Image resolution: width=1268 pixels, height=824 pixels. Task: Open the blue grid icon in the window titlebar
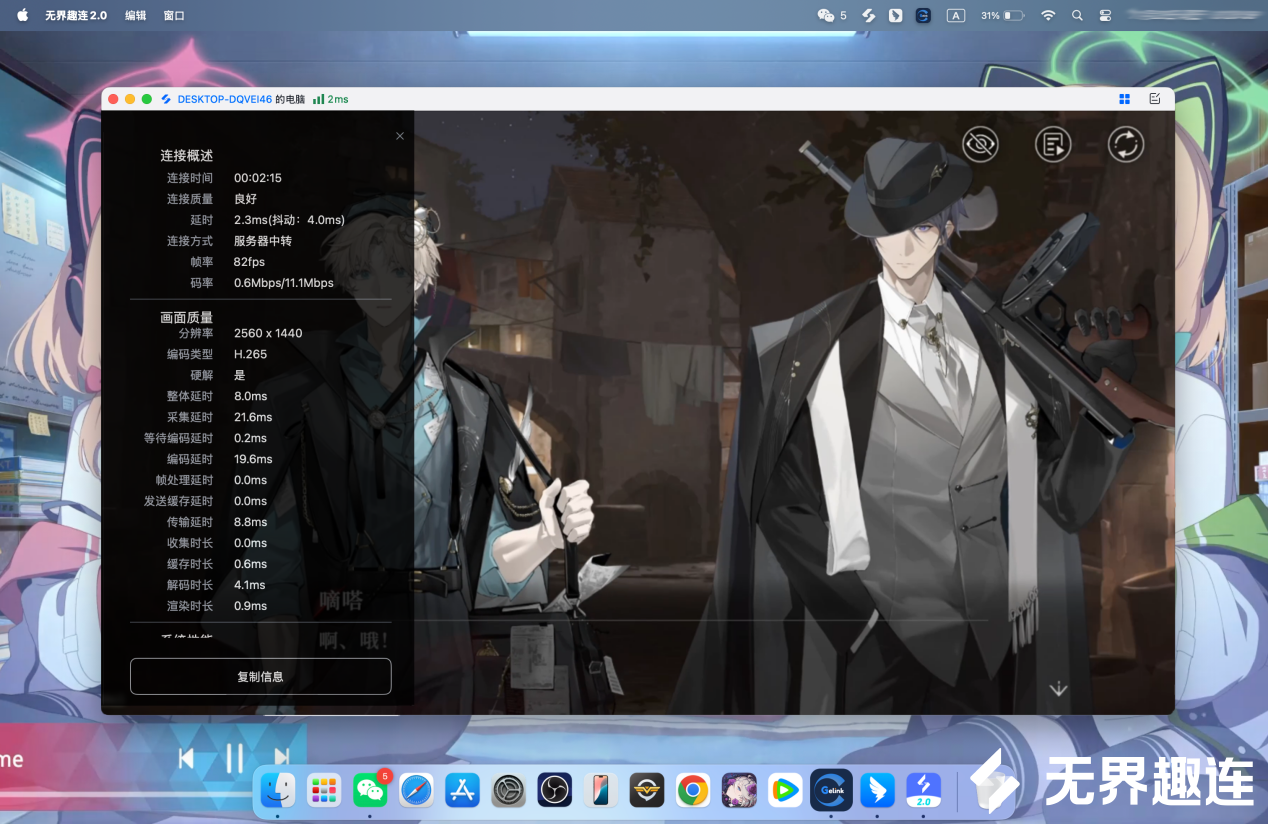pos(1125,99)
